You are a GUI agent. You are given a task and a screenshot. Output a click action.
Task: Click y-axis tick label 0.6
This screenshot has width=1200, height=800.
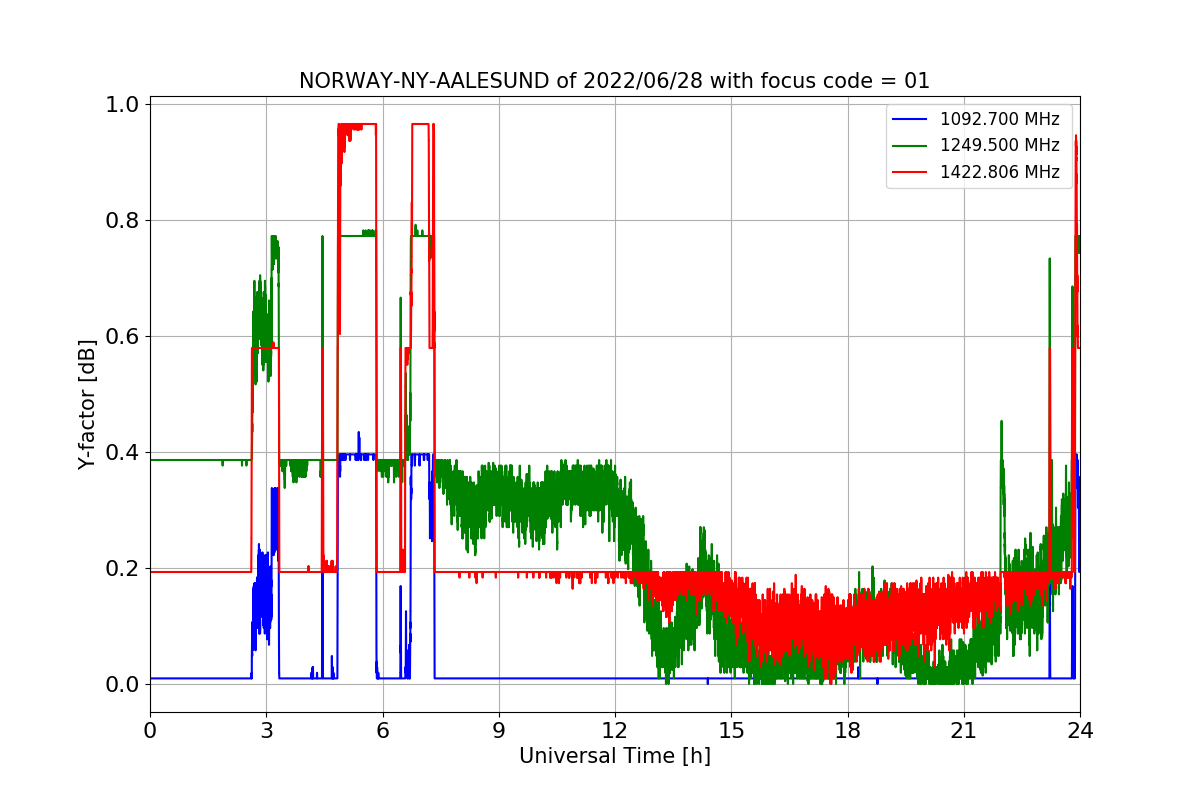pos(122,336)
